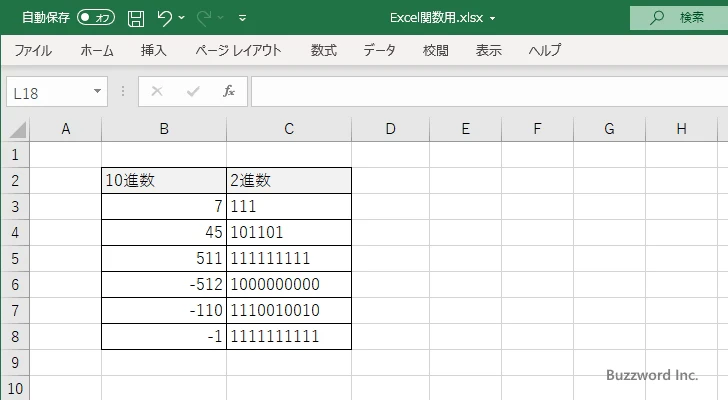The width and height of the screenshot is (728, 400).
Task: Click inside the formula bar input
Action: click(480, 91)
